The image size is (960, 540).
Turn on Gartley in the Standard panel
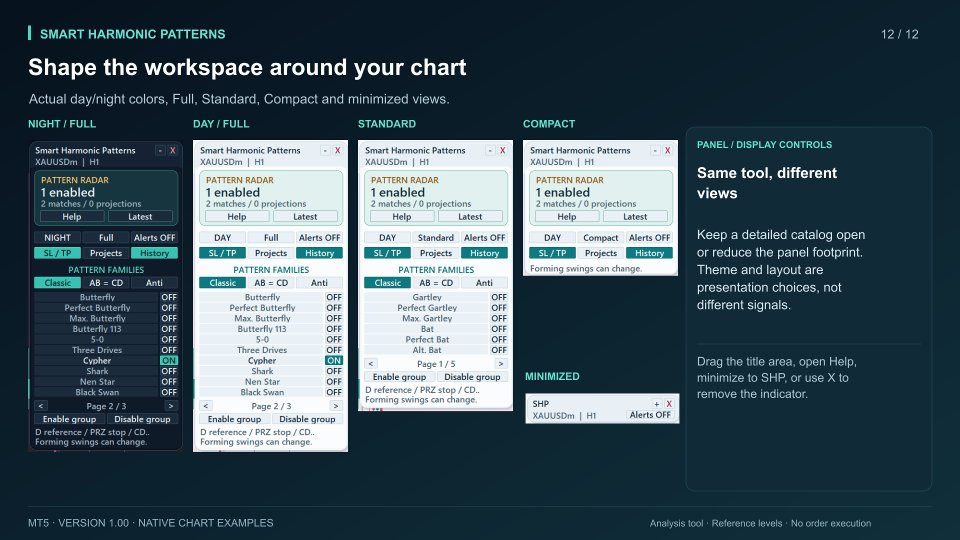[499, 297]
